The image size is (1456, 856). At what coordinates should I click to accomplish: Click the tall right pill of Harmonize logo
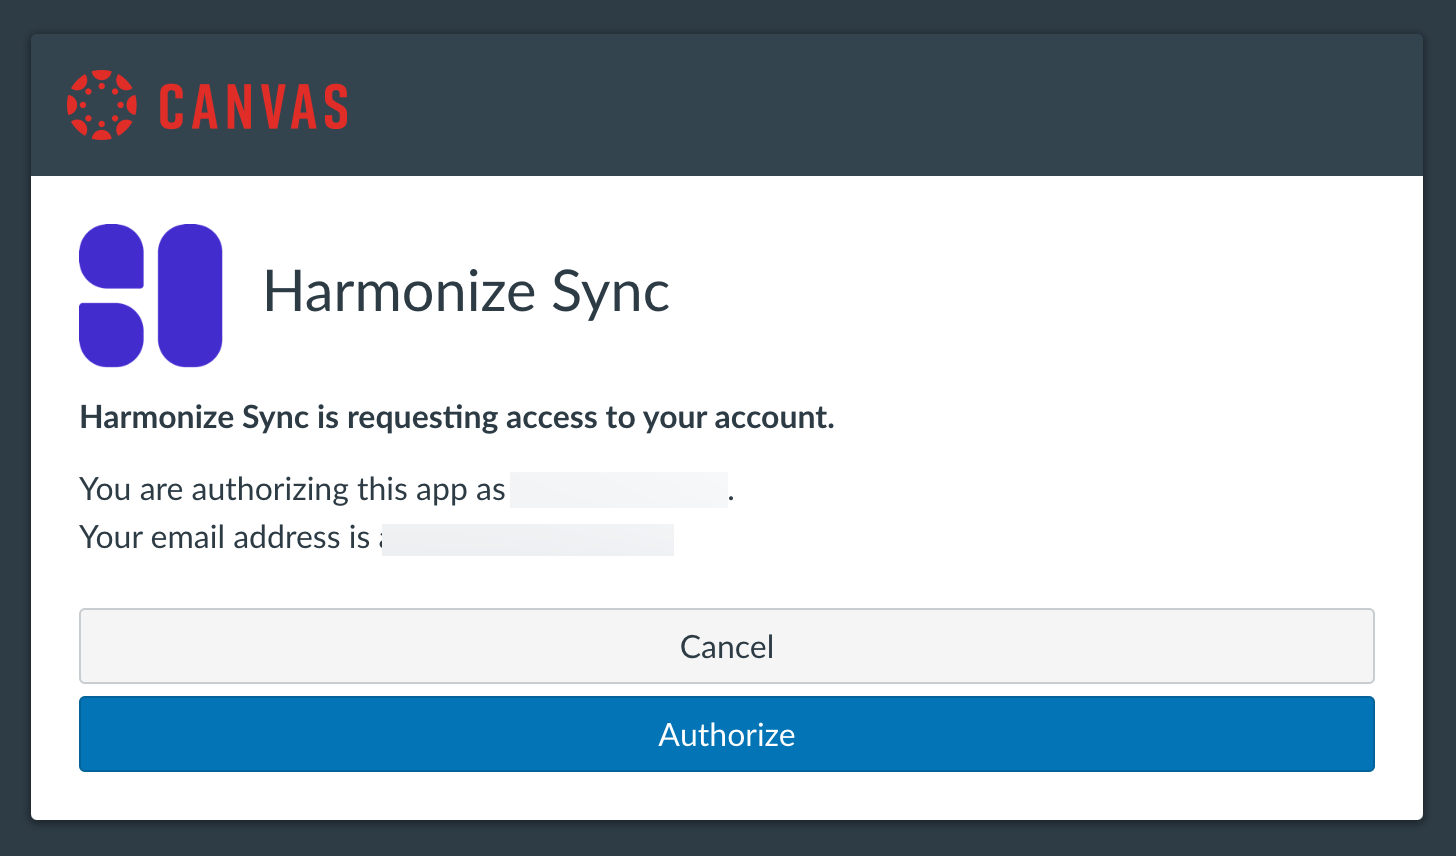(x=190, y=295)
